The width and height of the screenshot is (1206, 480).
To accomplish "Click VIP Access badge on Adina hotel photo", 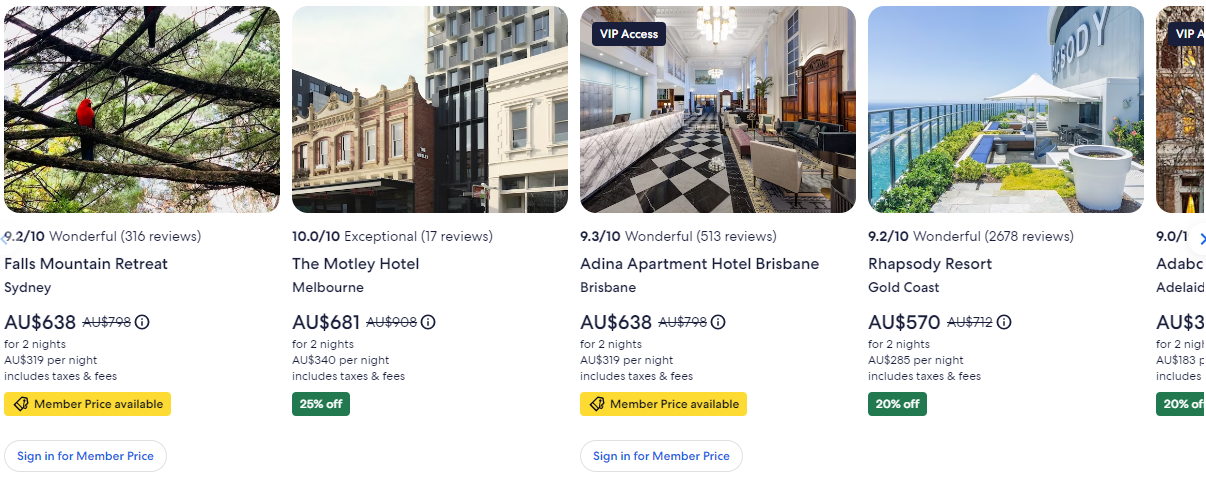I will click(628, 34).
